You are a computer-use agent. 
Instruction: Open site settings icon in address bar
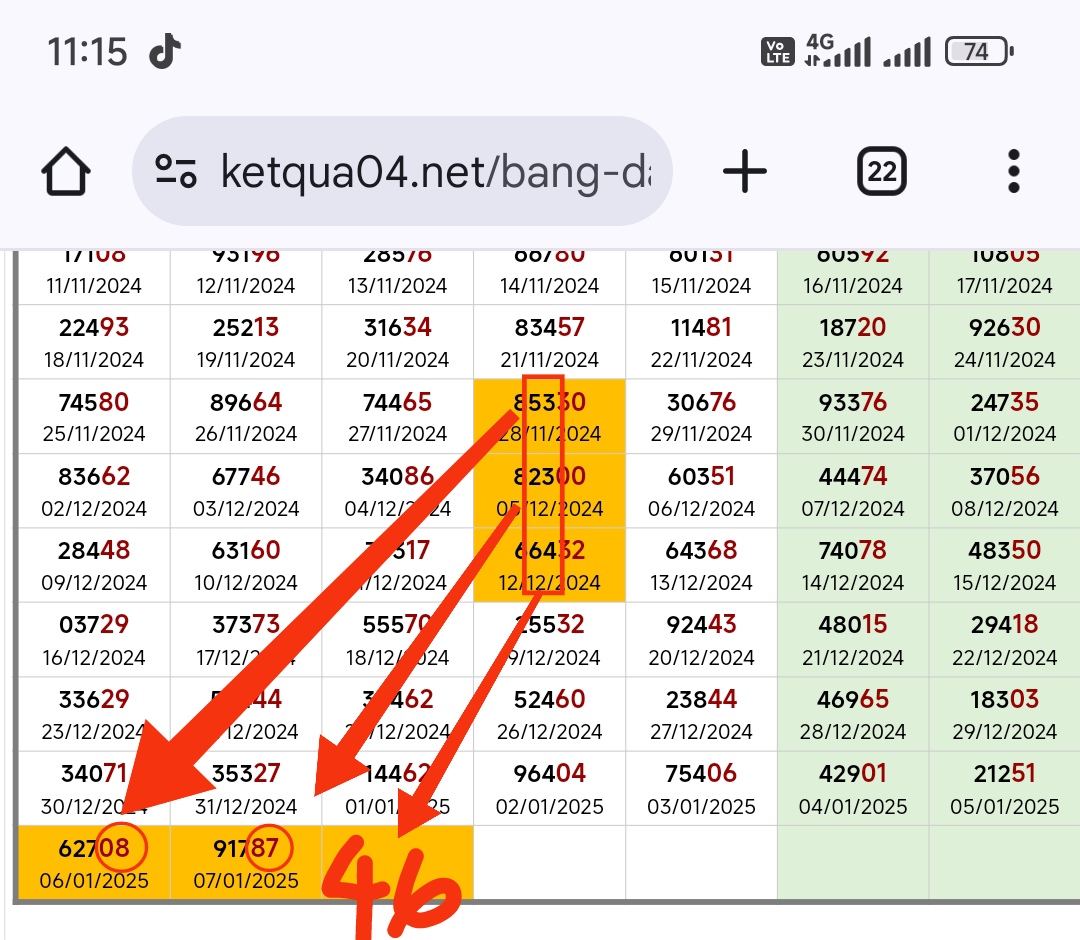pyautogui.click(x=176, y=171)
